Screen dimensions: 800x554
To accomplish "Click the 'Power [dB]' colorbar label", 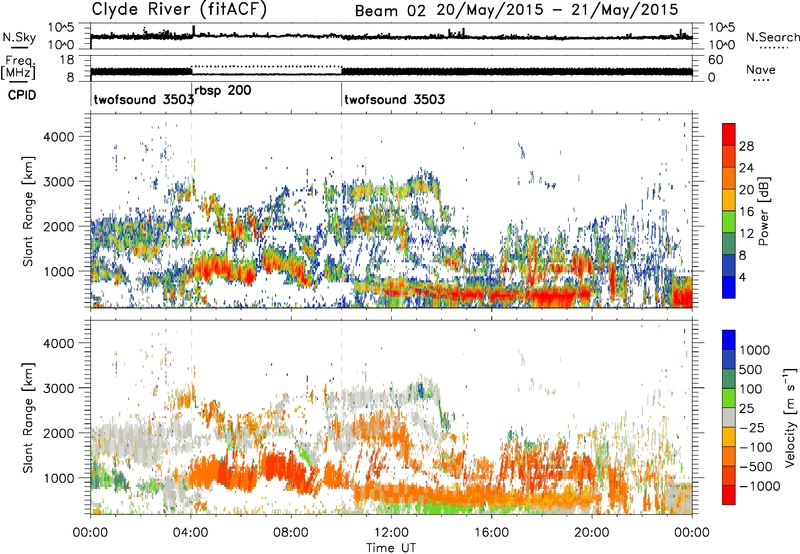I will pos(763,211).
